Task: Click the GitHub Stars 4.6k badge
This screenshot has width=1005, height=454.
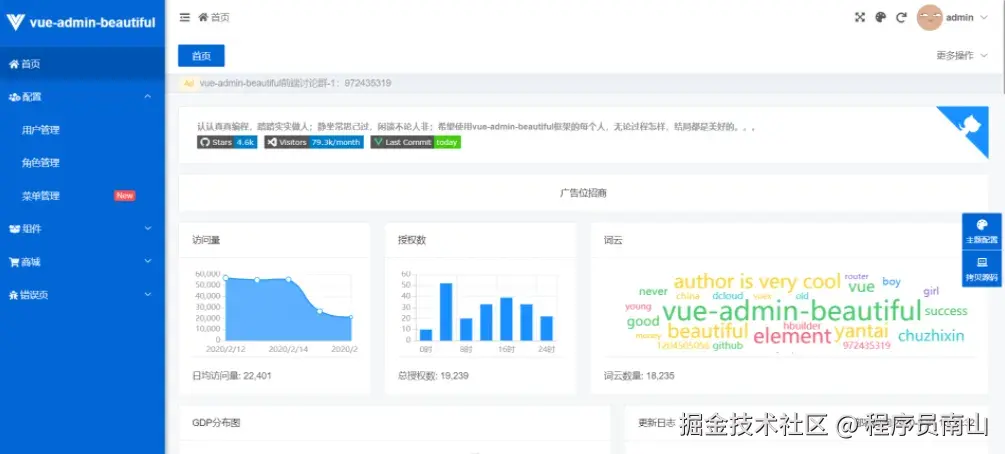Action: pyautogui.click(x=227, y=142)
